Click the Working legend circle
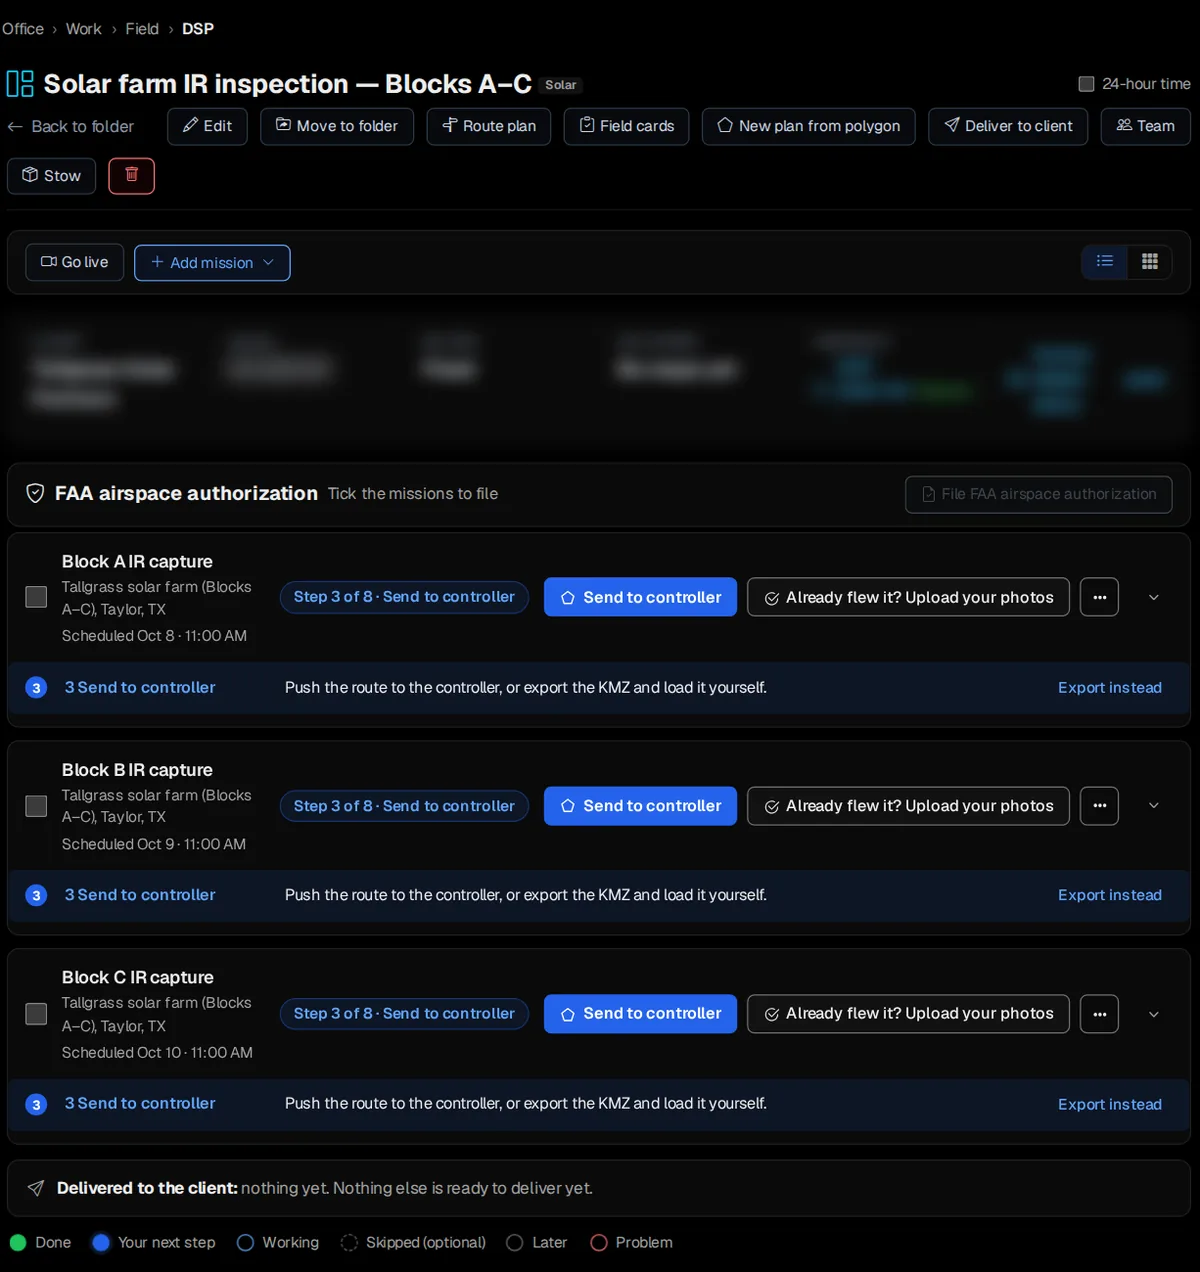 [x=245, y=1242]
